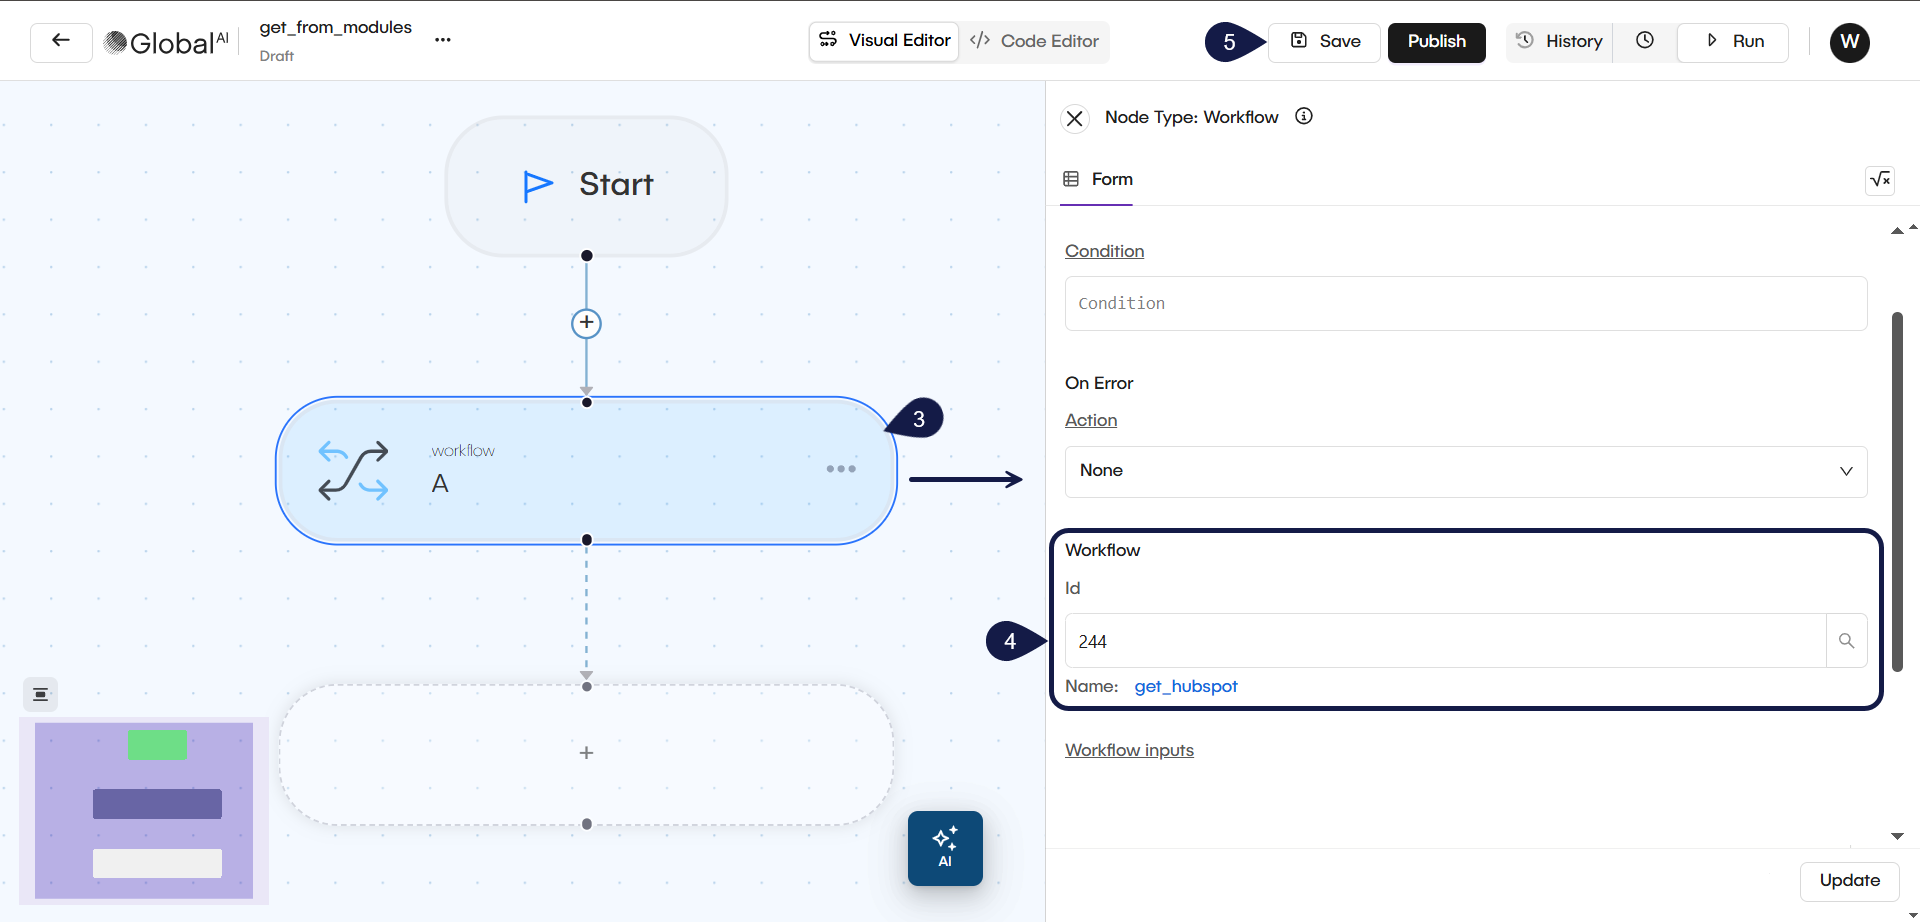Click the minimap toggle icon on the canvas
The width and height of the screenshot is (1920, 922).
40,694
